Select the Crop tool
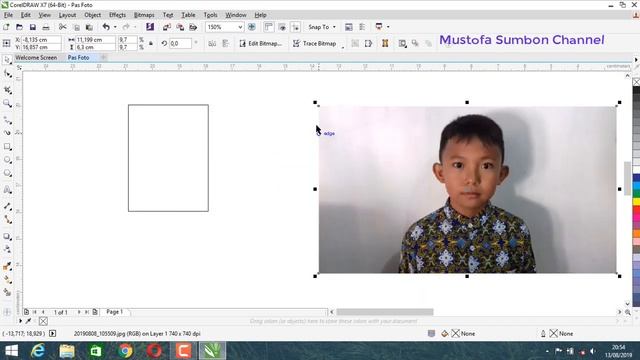The width and height of the screenshot is (640, 360). coord(7,90)
